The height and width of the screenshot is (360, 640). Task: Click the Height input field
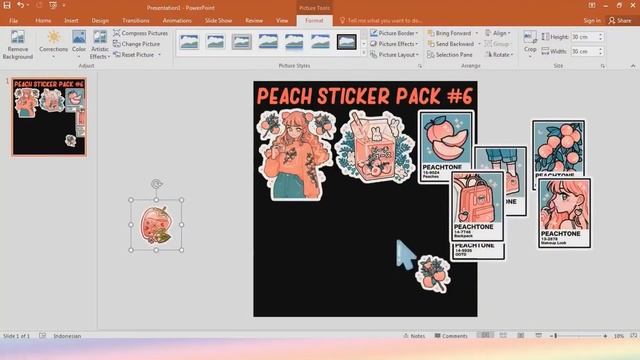click(584, 37)
